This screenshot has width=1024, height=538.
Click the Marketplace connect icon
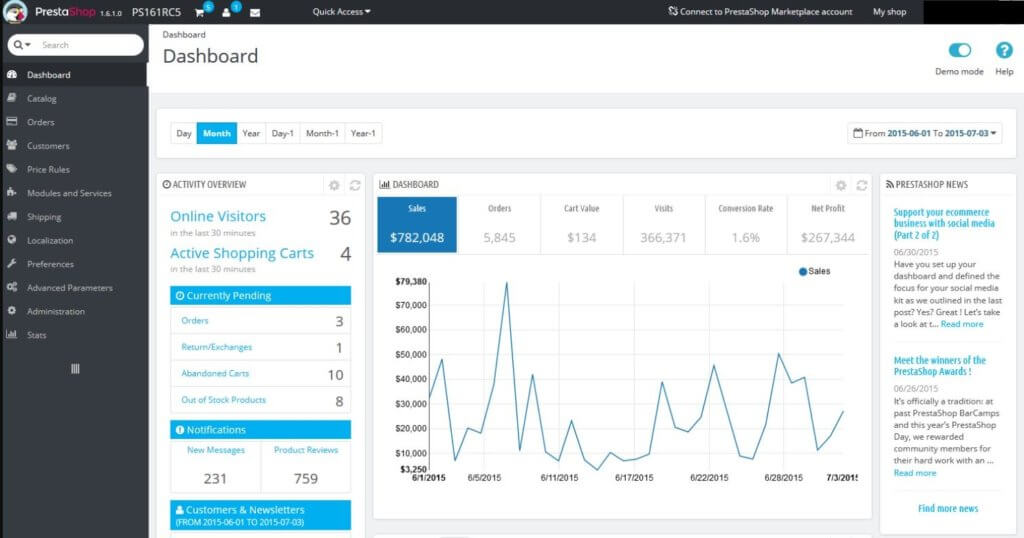[673, 11]
